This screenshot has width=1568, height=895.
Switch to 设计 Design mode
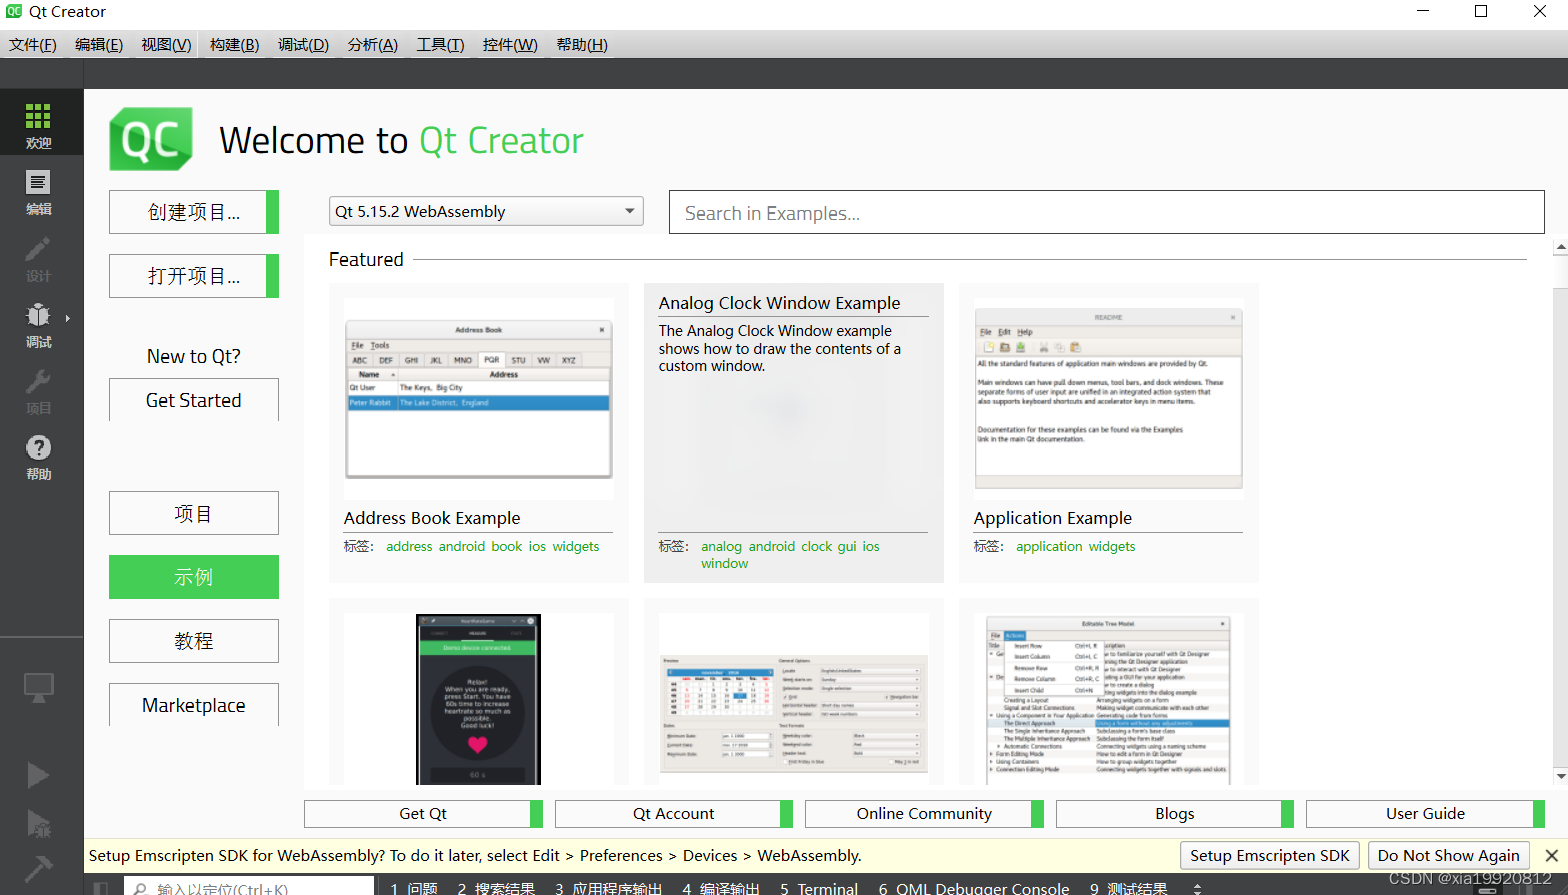click(38, 258)
